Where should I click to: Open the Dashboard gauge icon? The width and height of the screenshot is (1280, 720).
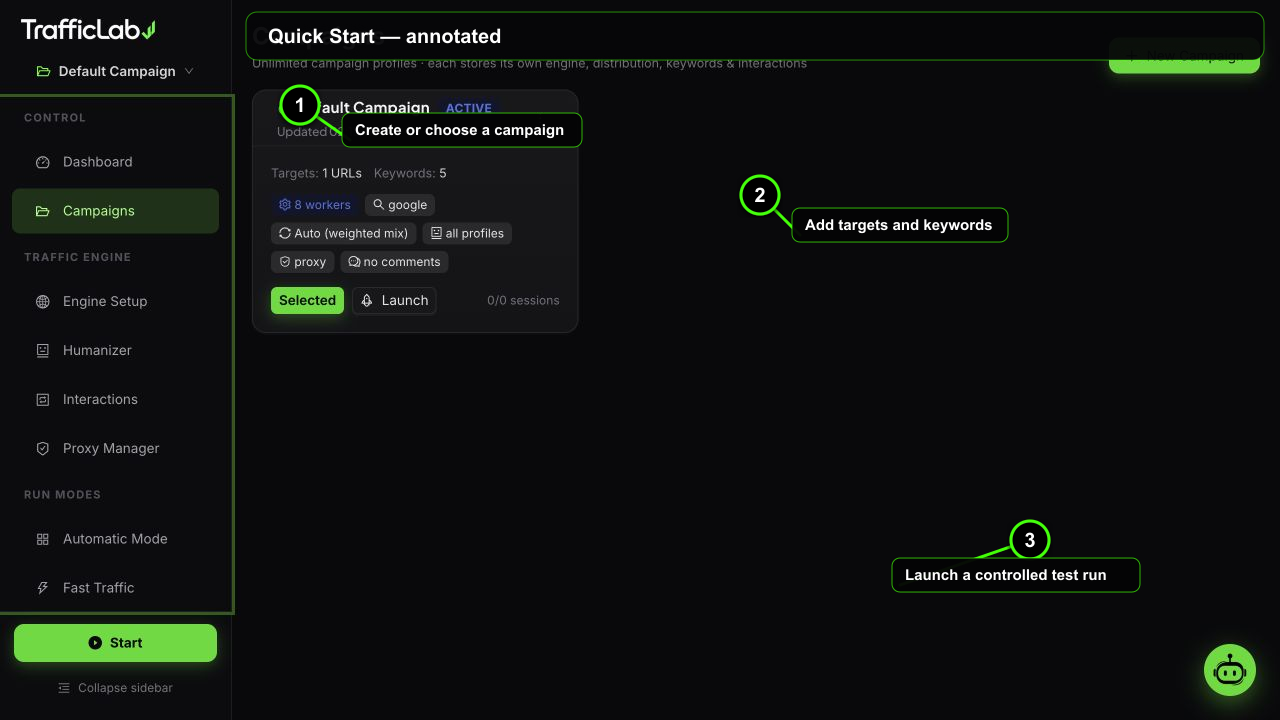click(x=42, y=162)
